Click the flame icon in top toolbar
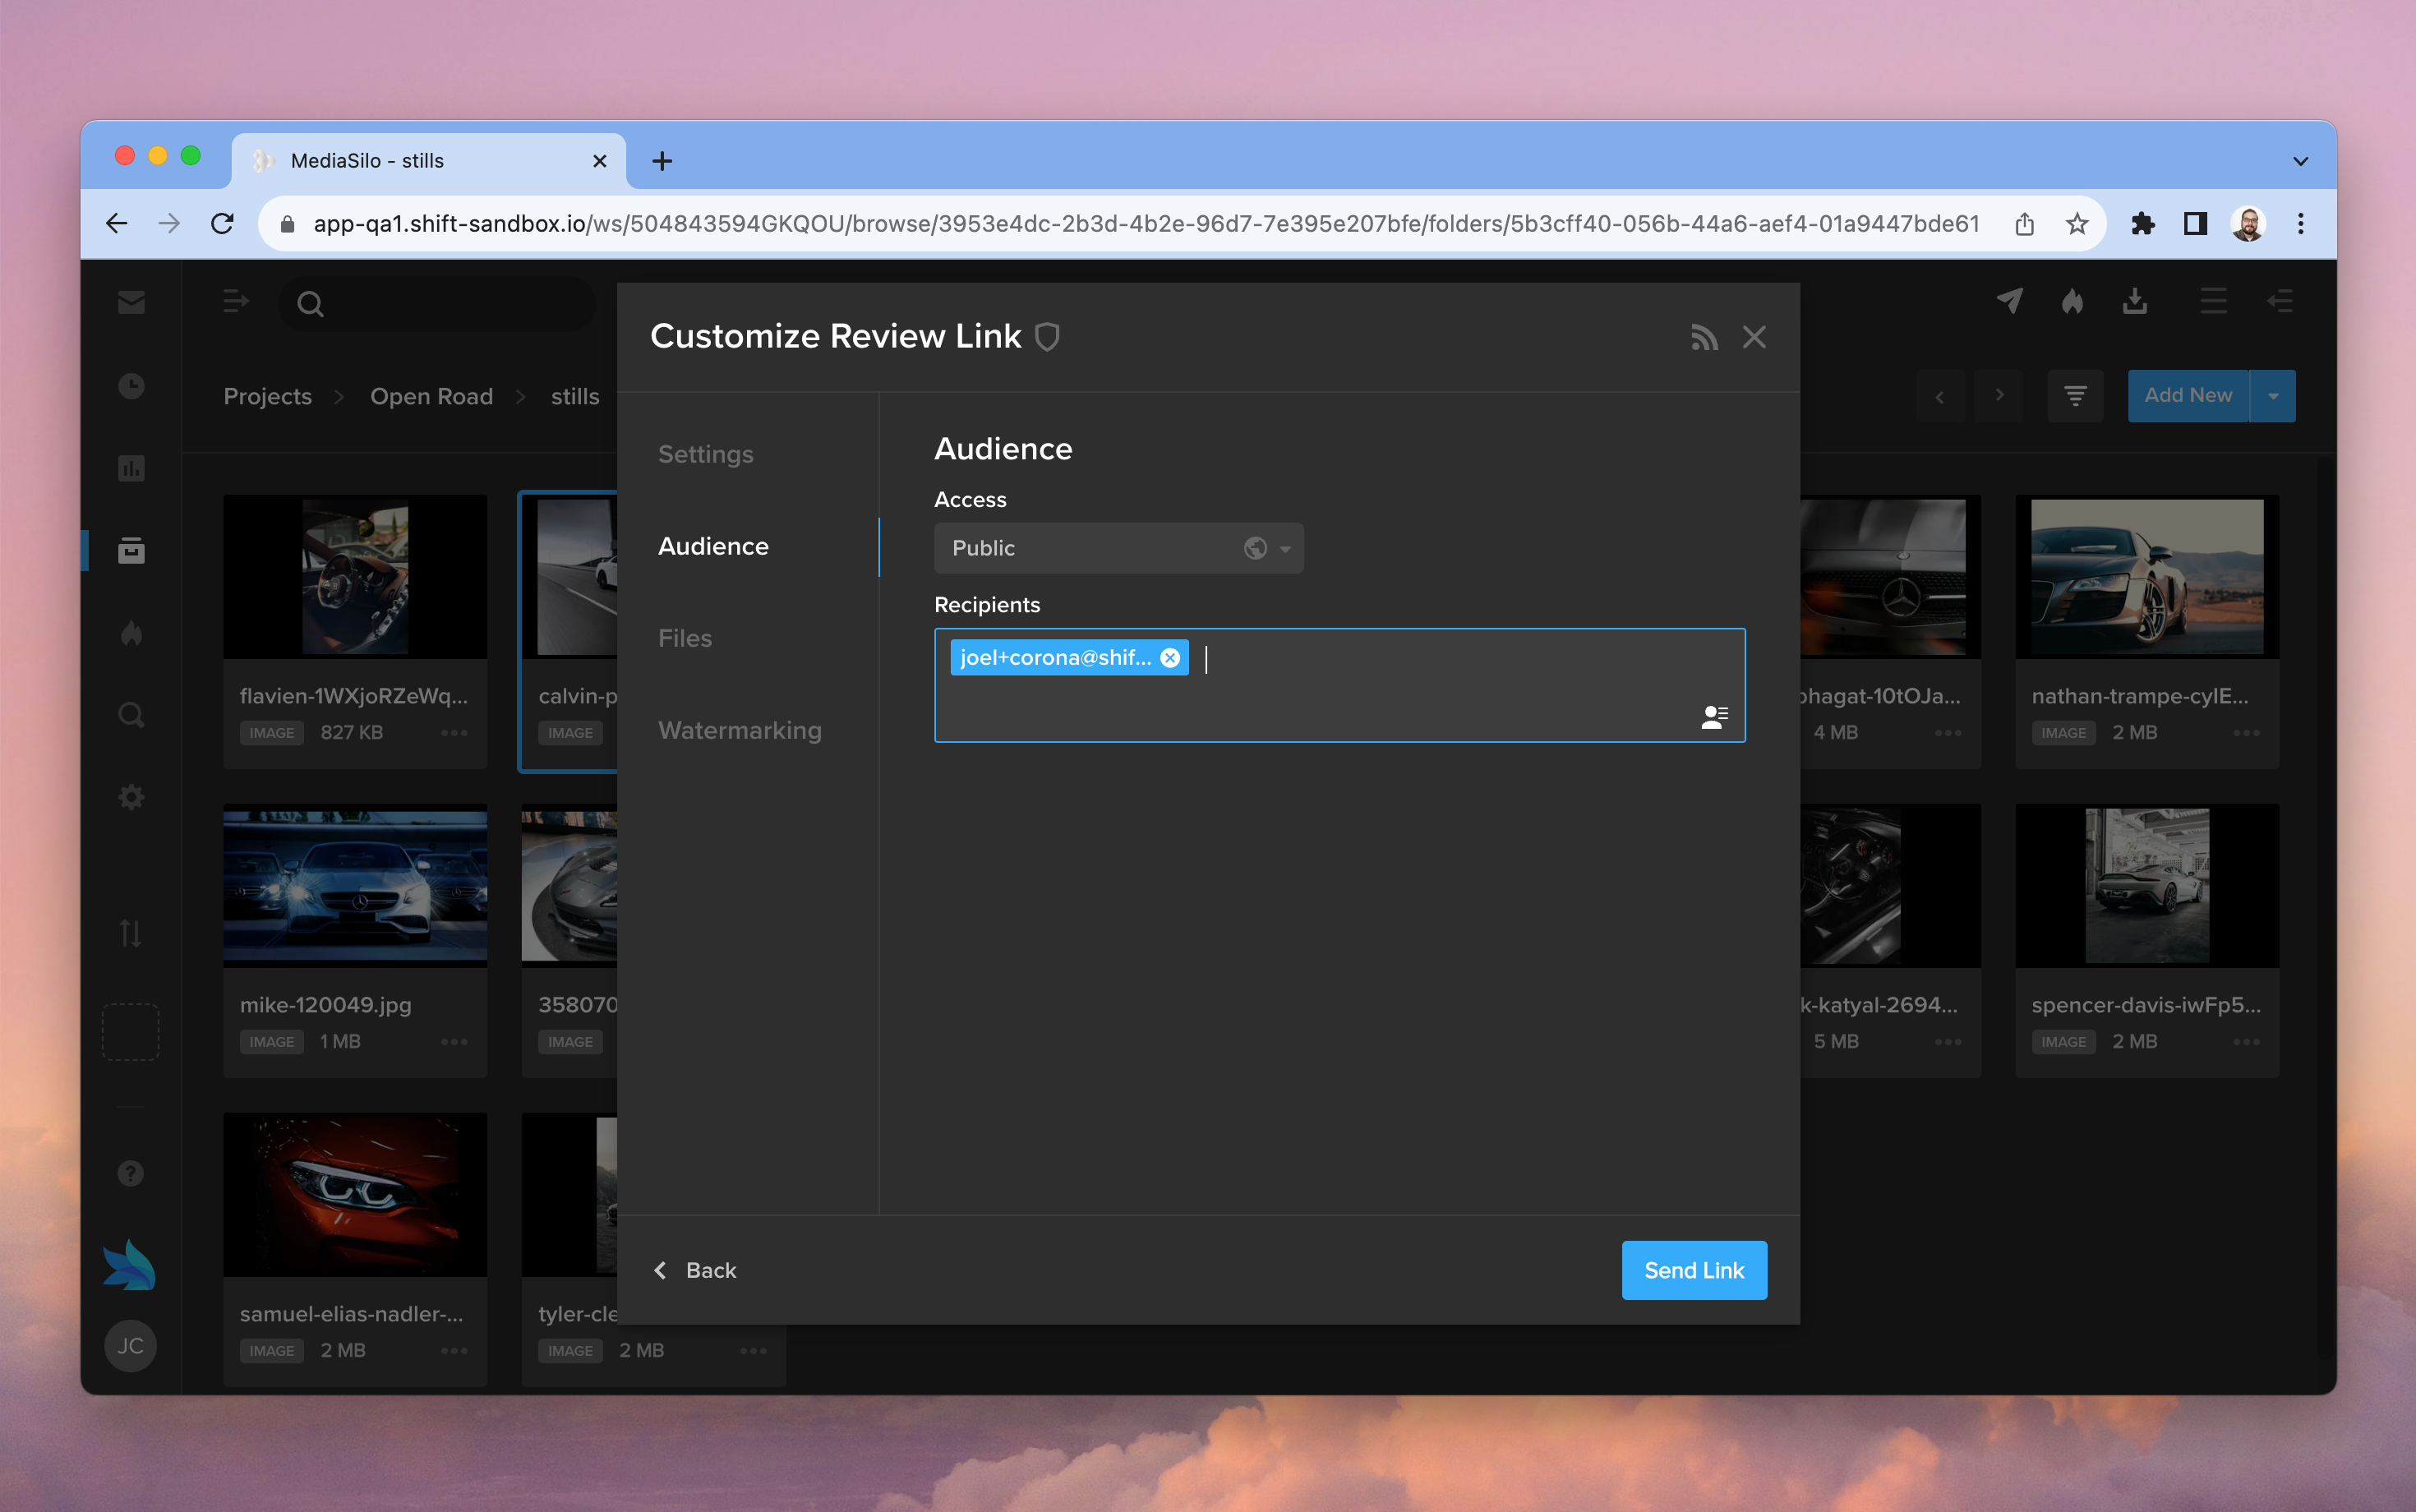2416x1512 pixels. 2072,301
